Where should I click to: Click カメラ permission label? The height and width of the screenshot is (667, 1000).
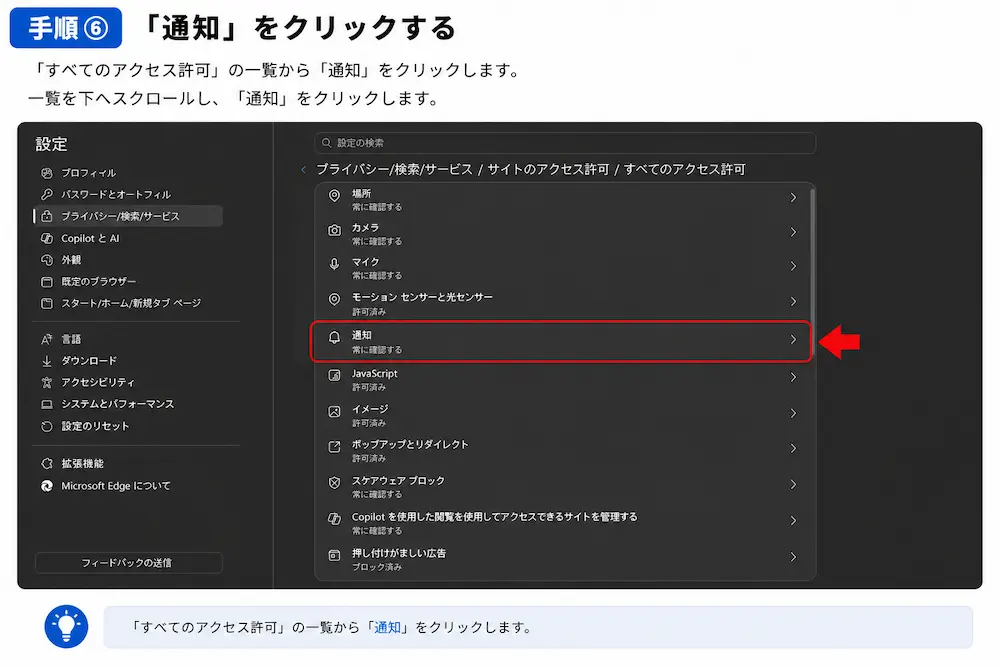click(x=365, y=228)
